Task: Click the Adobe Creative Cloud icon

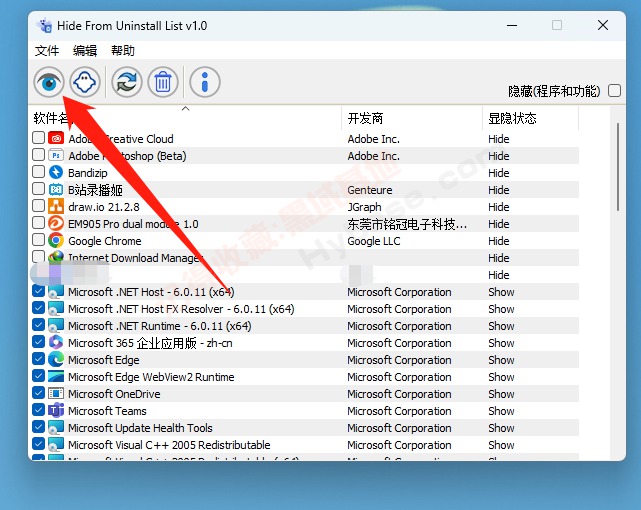Action: (x=56, y=139)
